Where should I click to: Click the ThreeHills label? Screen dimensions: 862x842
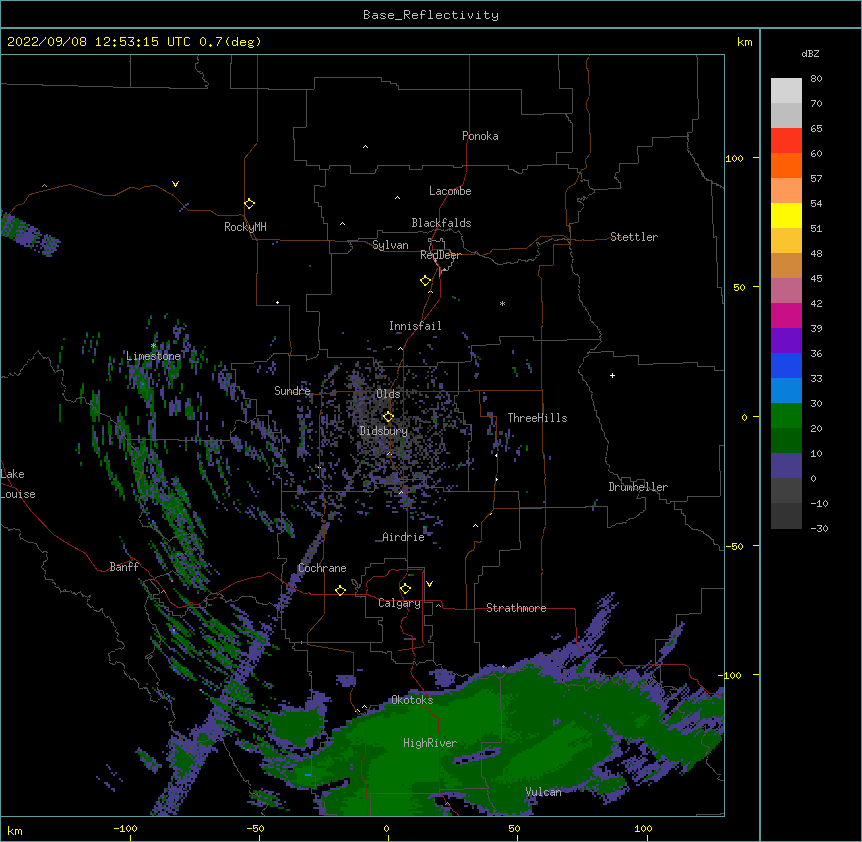pyautogui.click(x=537, y=418)
